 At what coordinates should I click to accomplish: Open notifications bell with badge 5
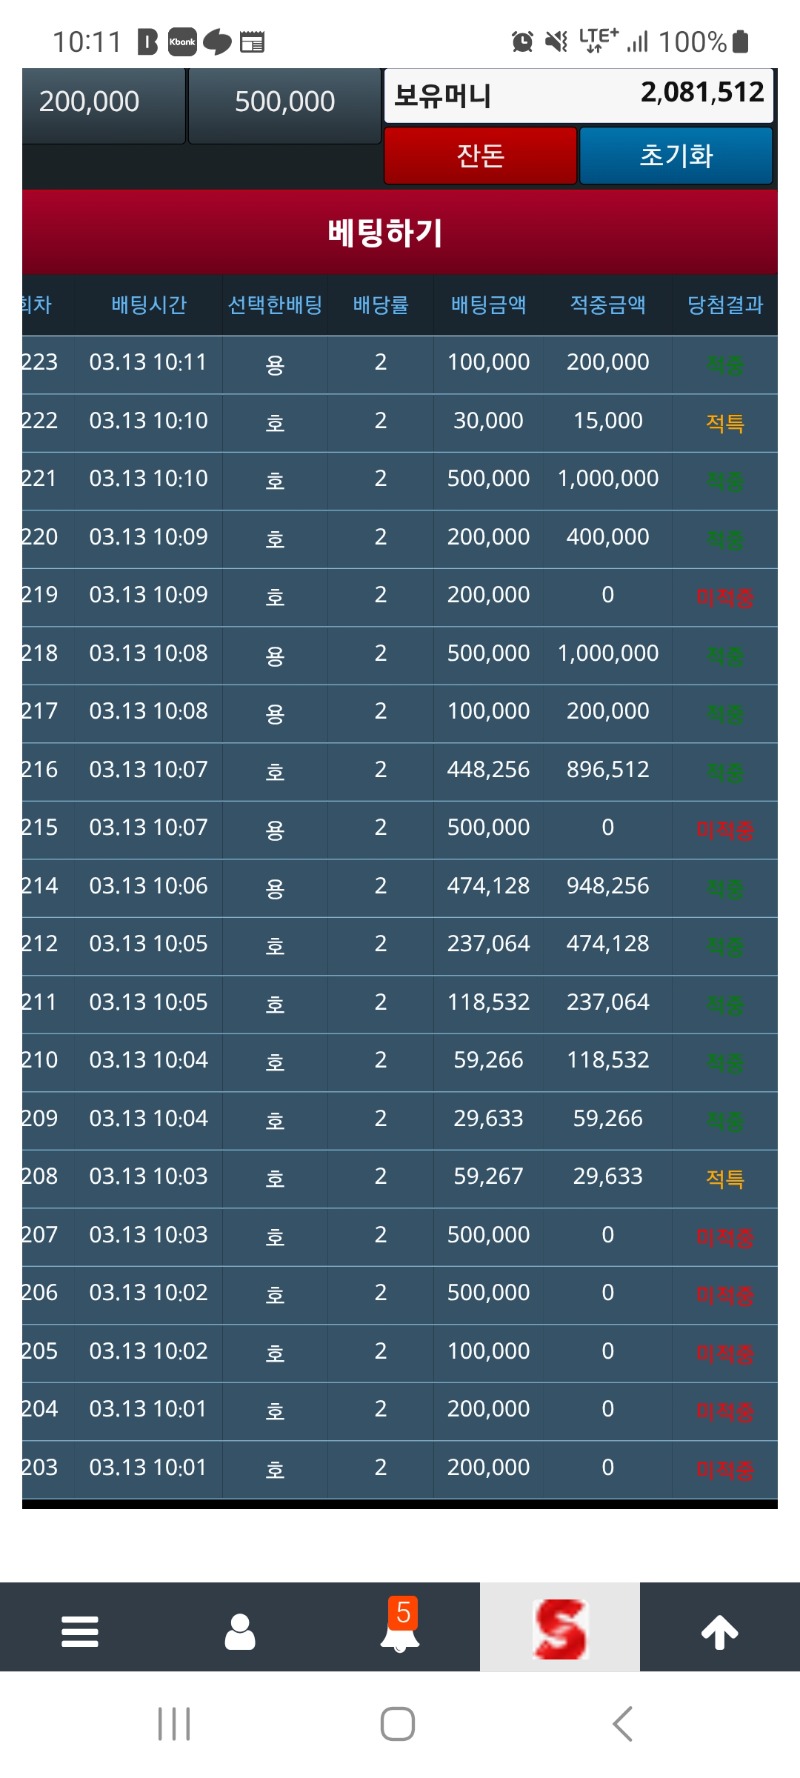point(400,1628)
